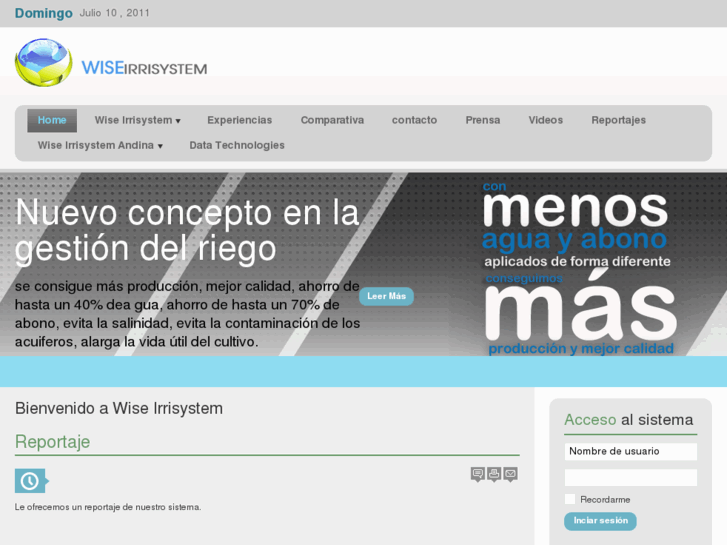Open the Reportaje article heading link
The width and height of the screenshot is (727, 545).
[52, 442]
